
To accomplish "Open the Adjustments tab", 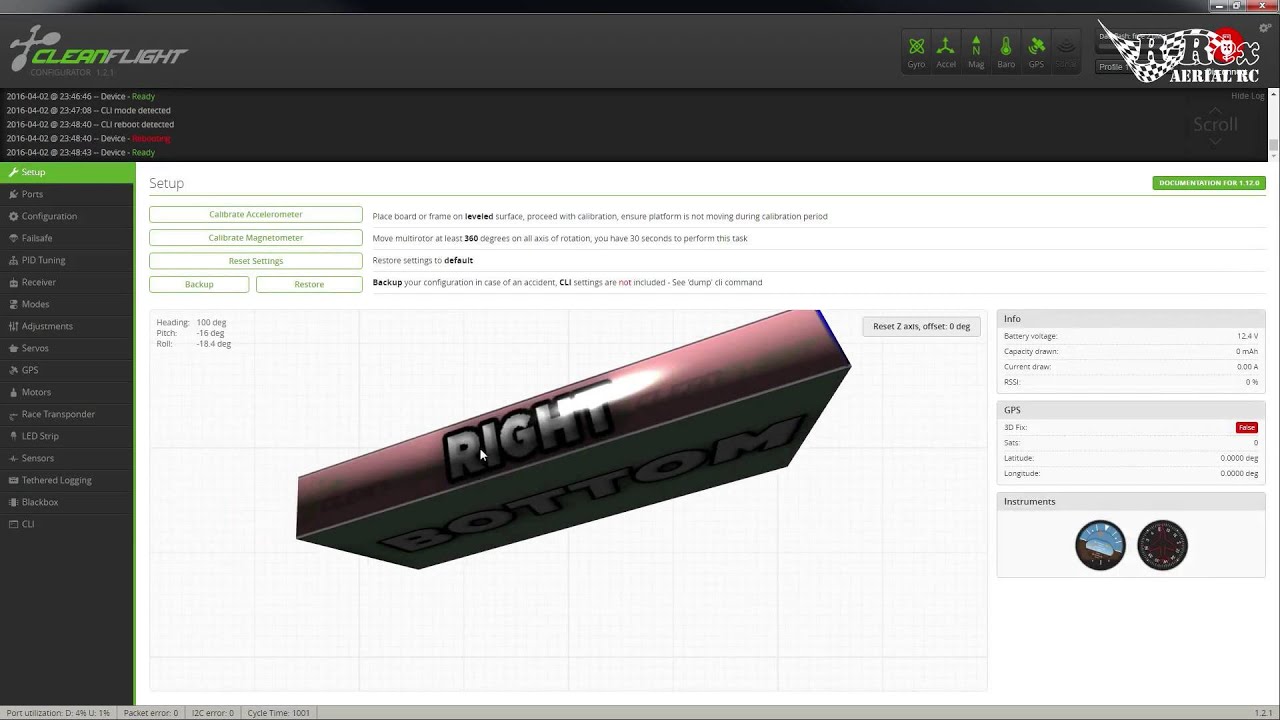I will (x=66, y=326).
